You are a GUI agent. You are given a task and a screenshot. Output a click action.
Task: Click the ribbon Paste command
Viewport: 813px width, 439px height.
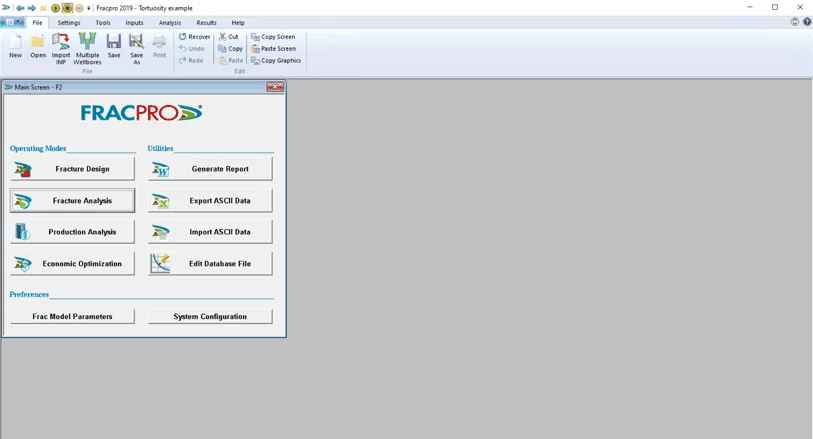pyautogui.click(x=230, y=61)
